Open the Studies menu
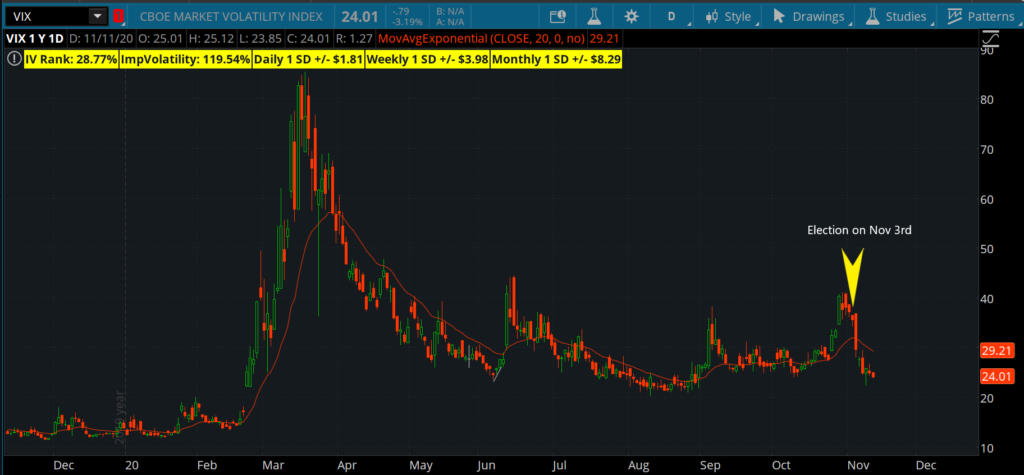The height and width of the screenshot is (475, 1024). [x=898, y=16]
